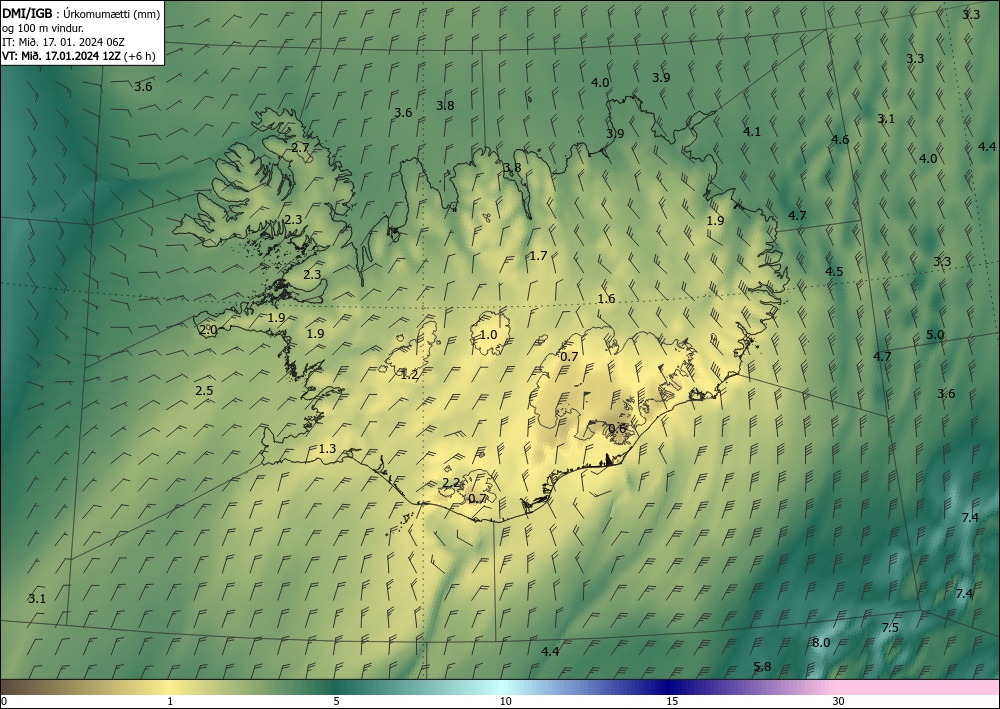Select the 15 label on the color scale
The image size is (1000, 709).
click(672, 701)
